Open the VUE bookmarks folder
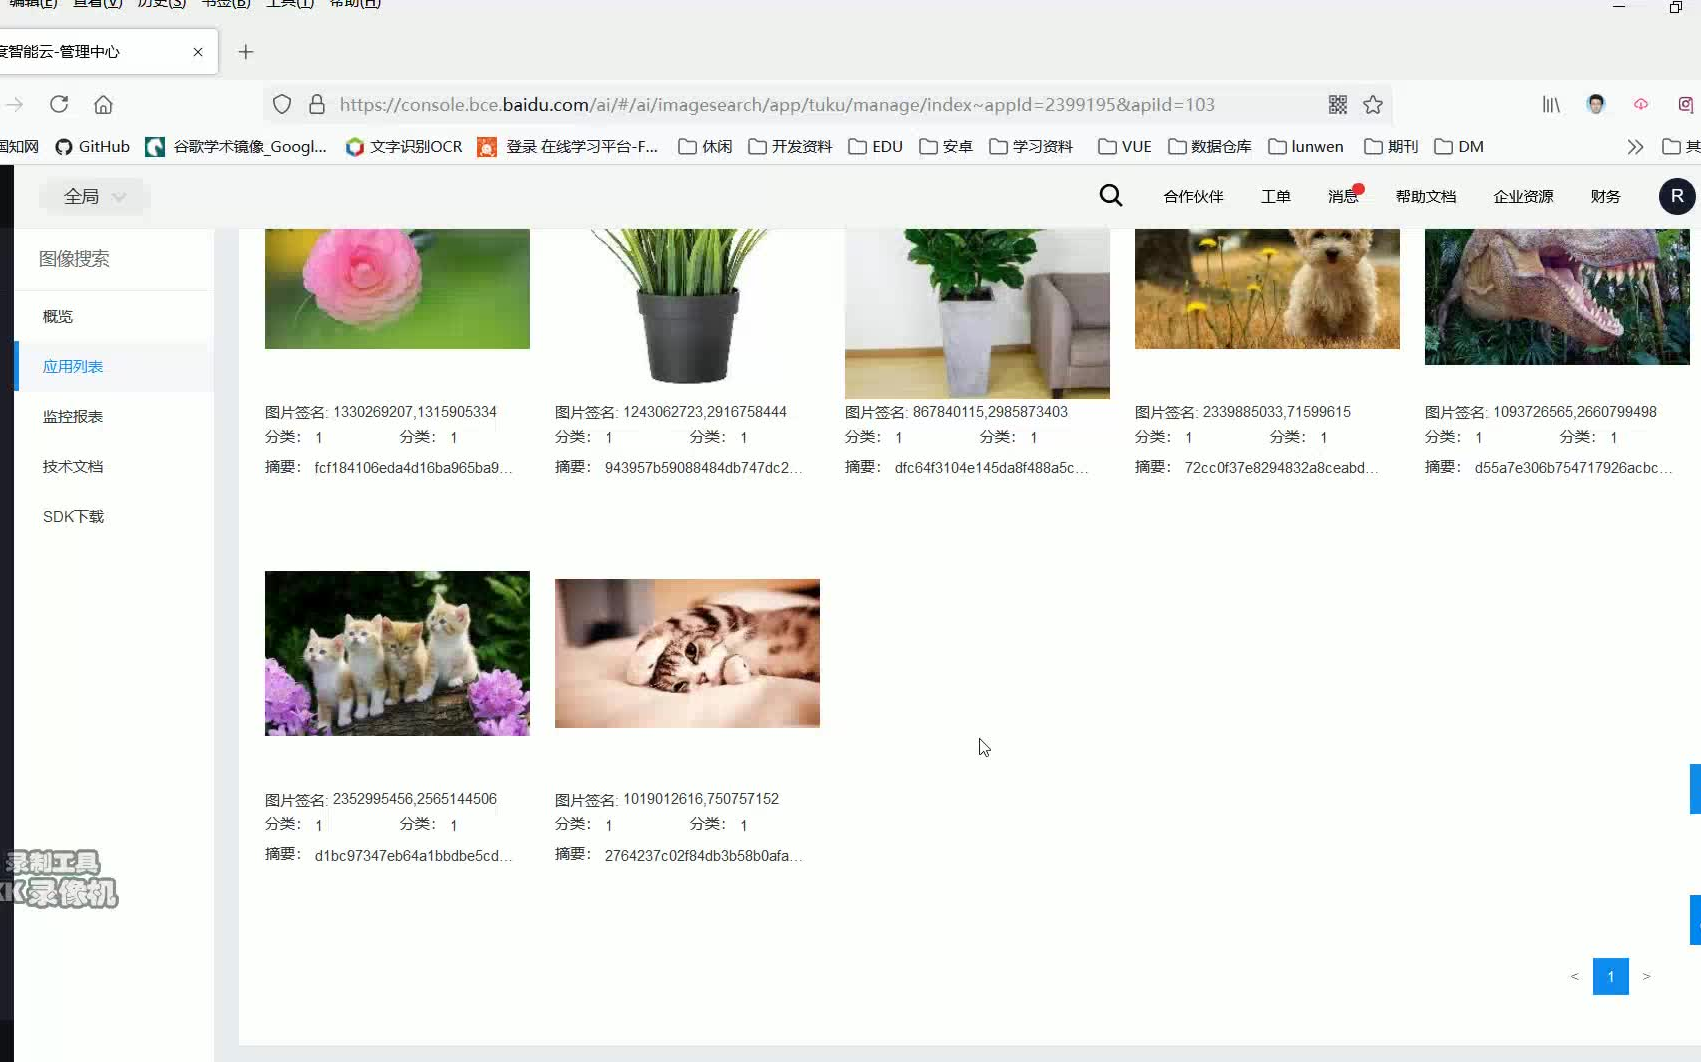 (1124, 147)
